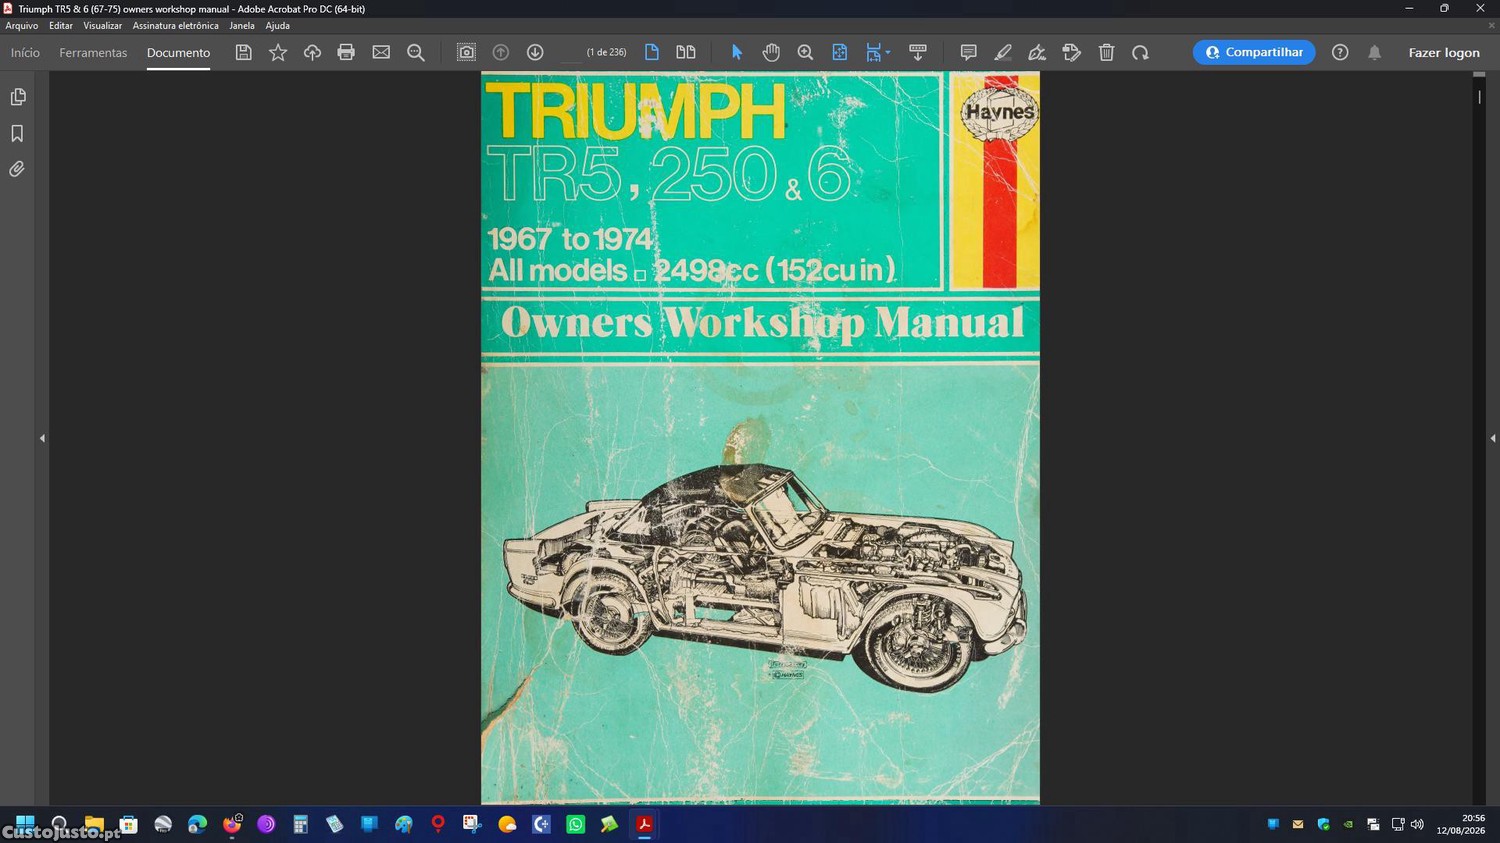1500x843 pixels.
Task: Open the edit PDF tool icon
Action: pyautogui.click(x=1071, y=52)
